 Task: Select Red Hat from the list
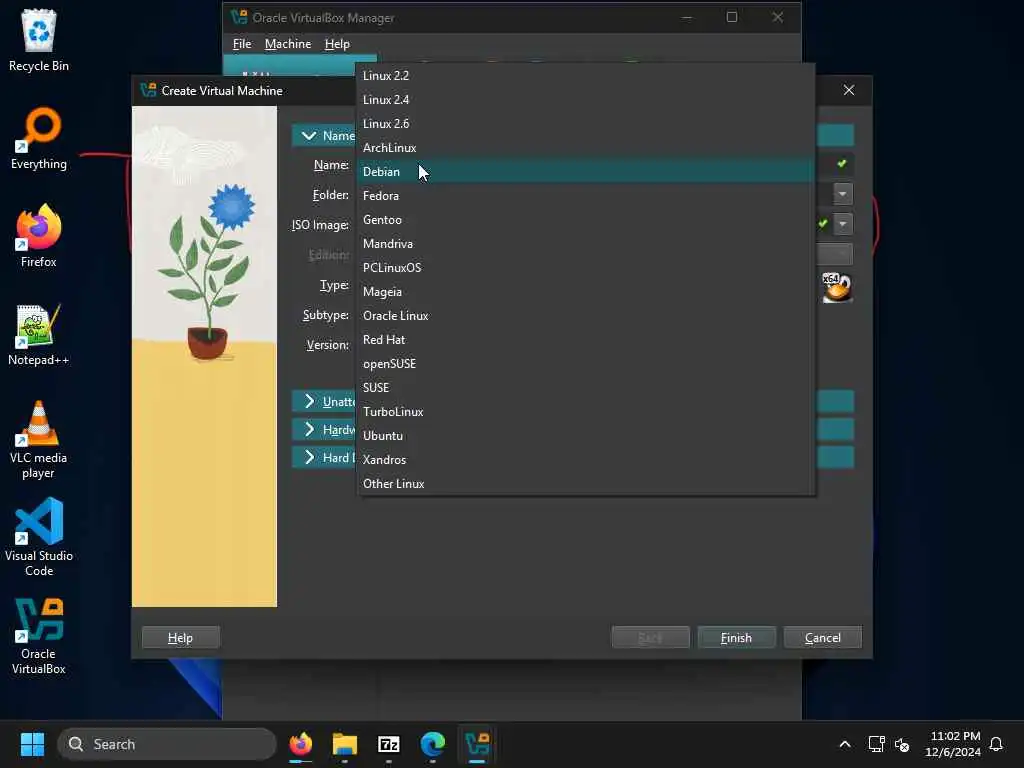[x=584, y=340]
